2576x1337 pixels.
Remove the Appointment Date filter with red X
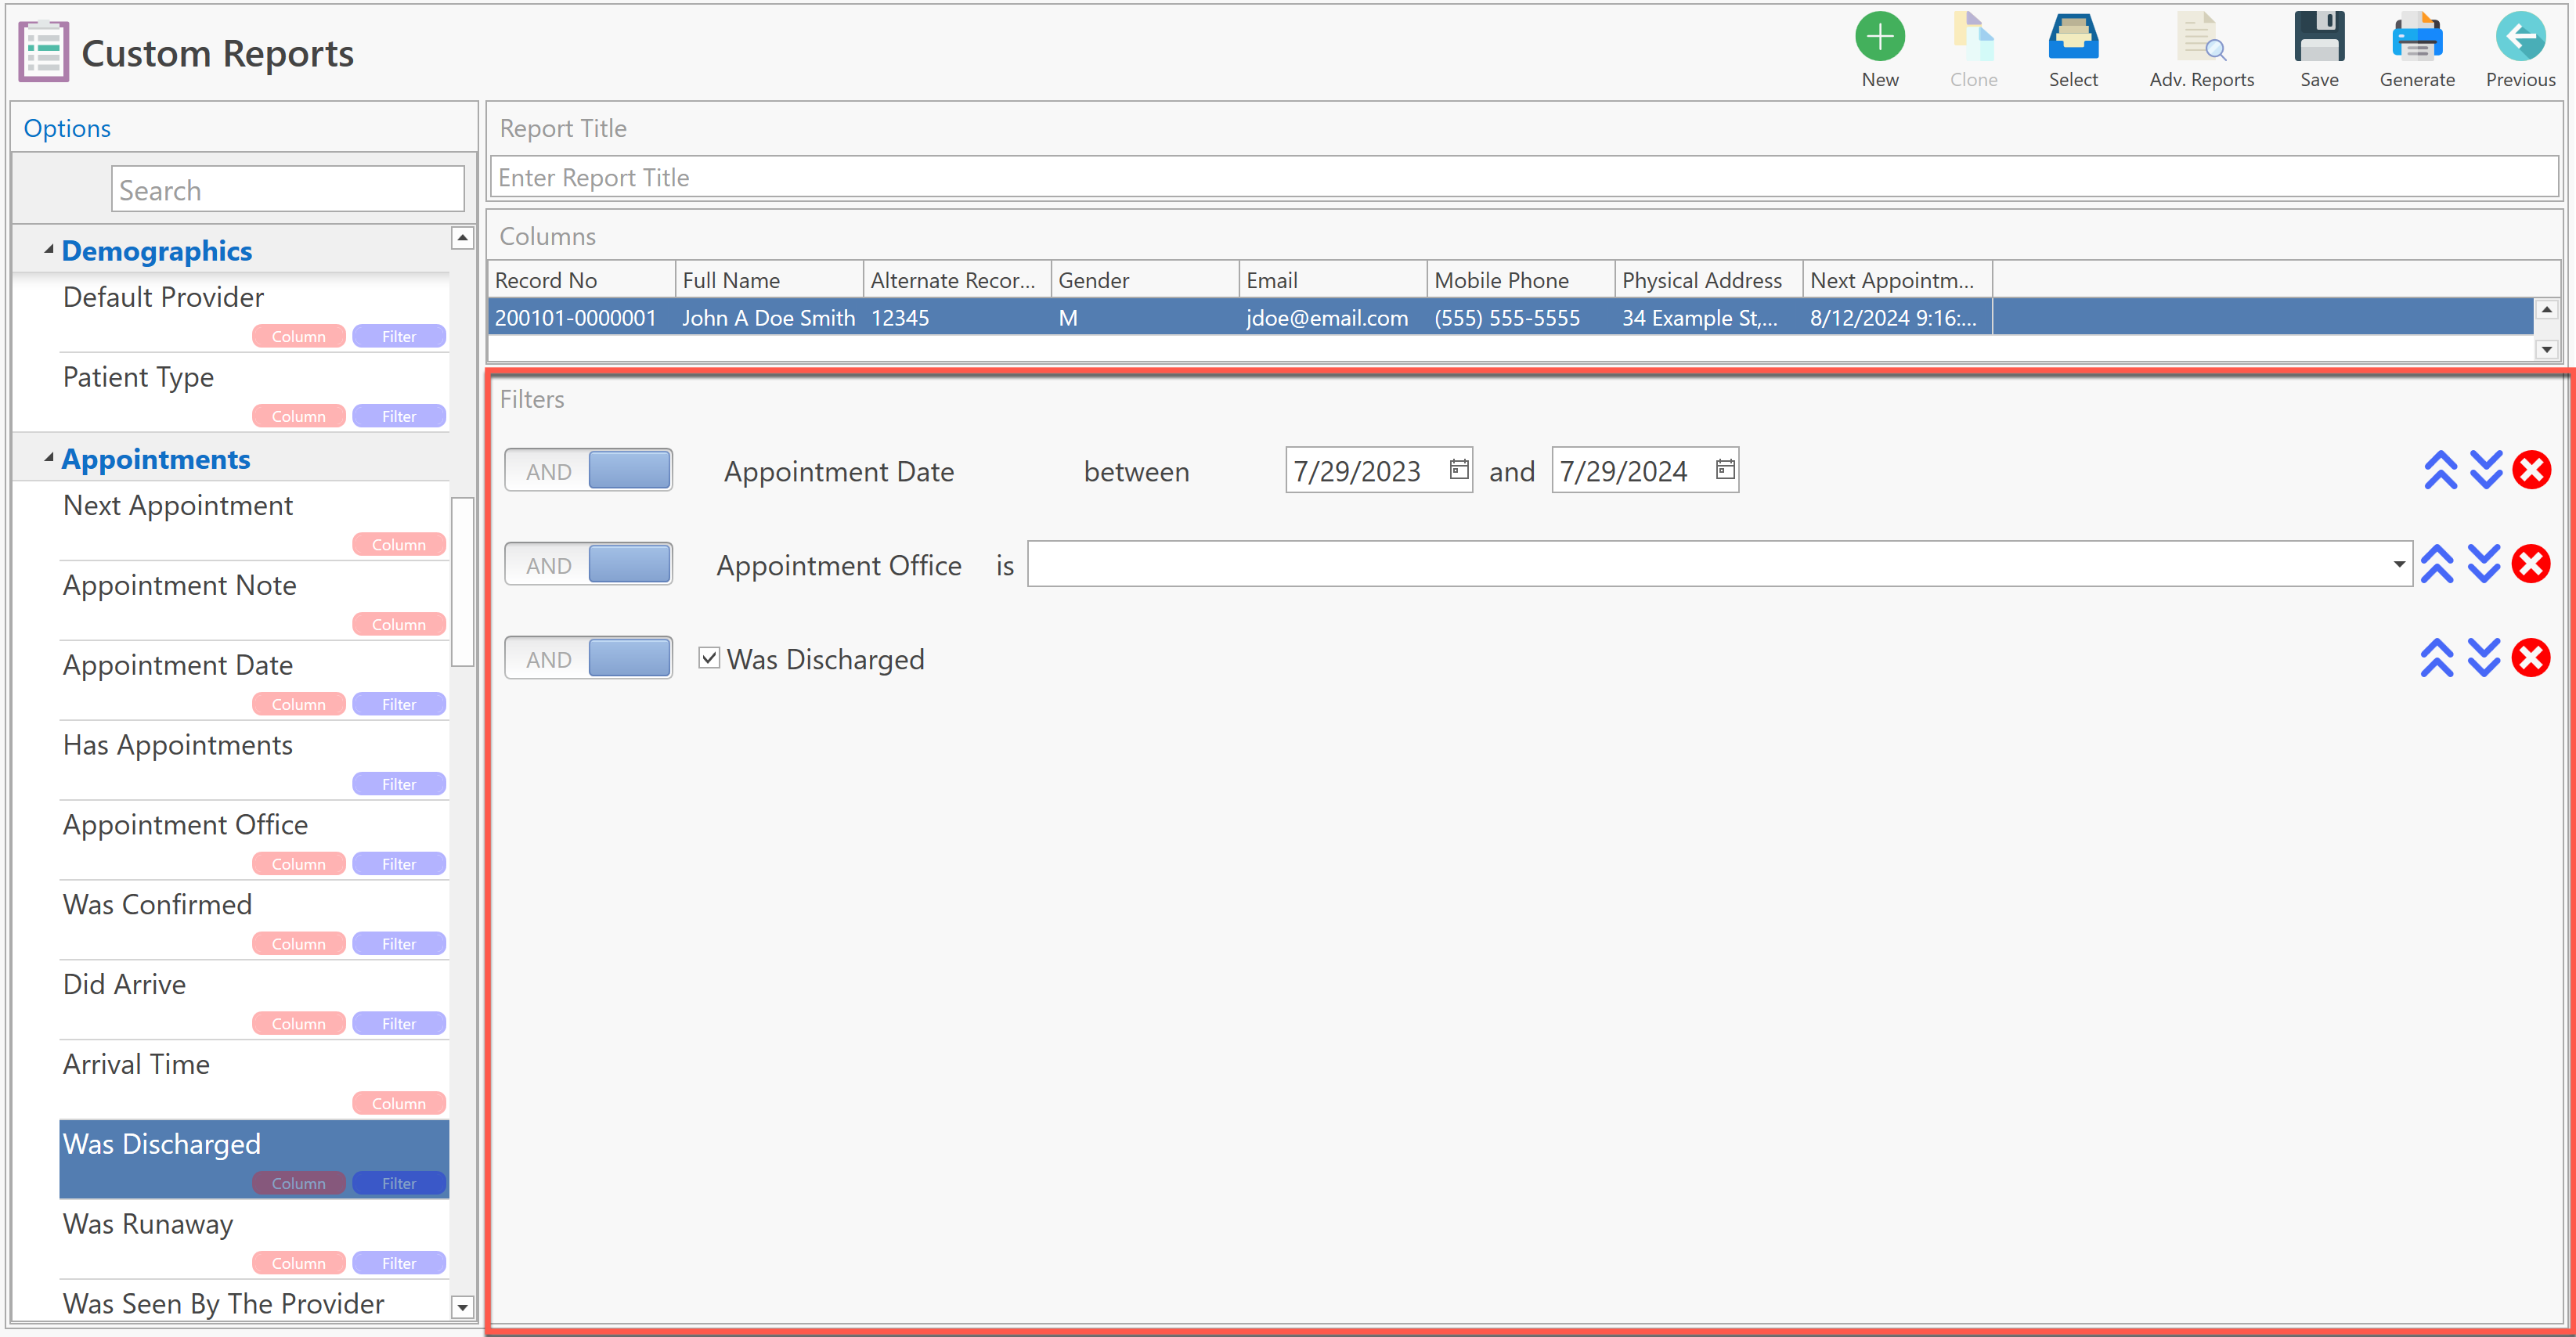pyautogui.click(x=2531, y=470)
